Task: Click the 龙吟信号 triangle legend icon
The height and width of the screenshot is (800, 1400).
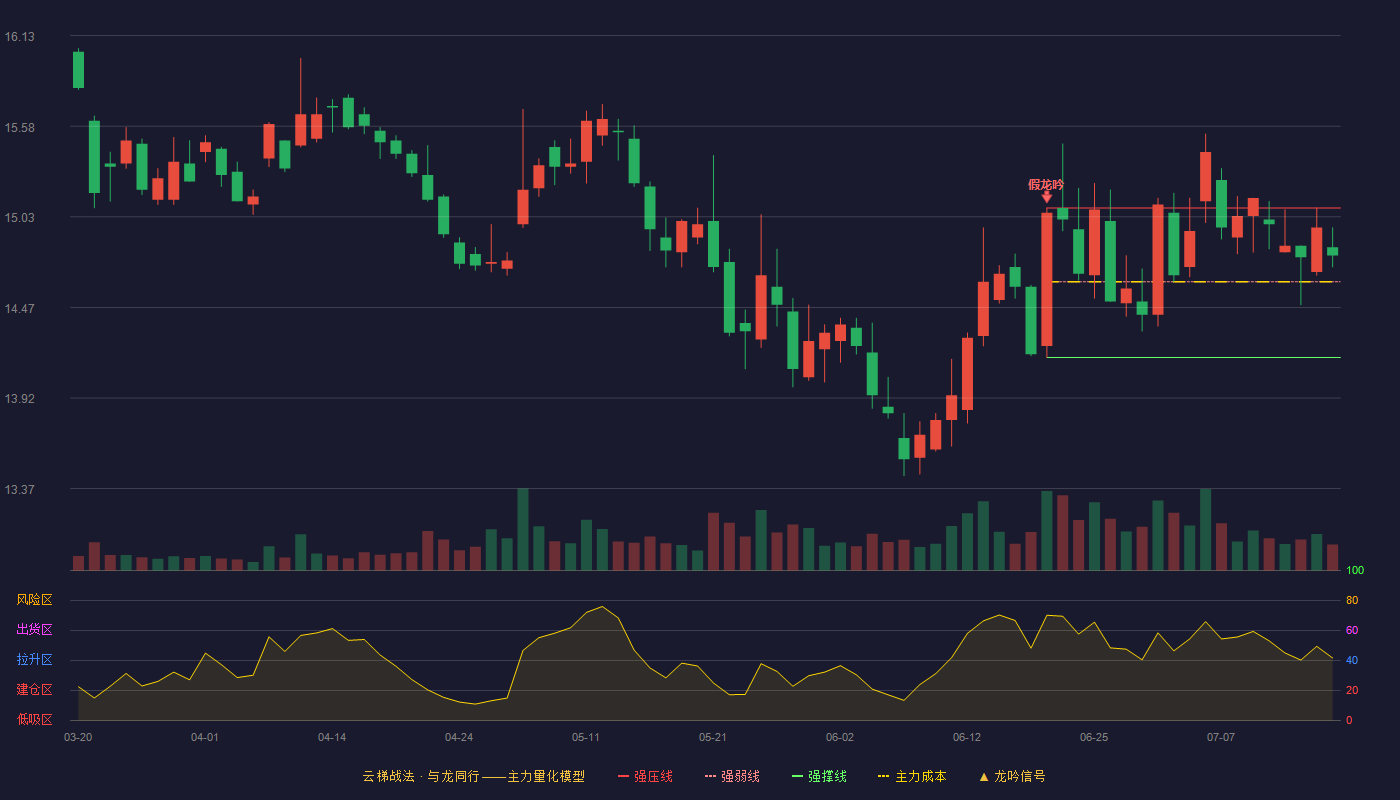Action: pos(984,776)
